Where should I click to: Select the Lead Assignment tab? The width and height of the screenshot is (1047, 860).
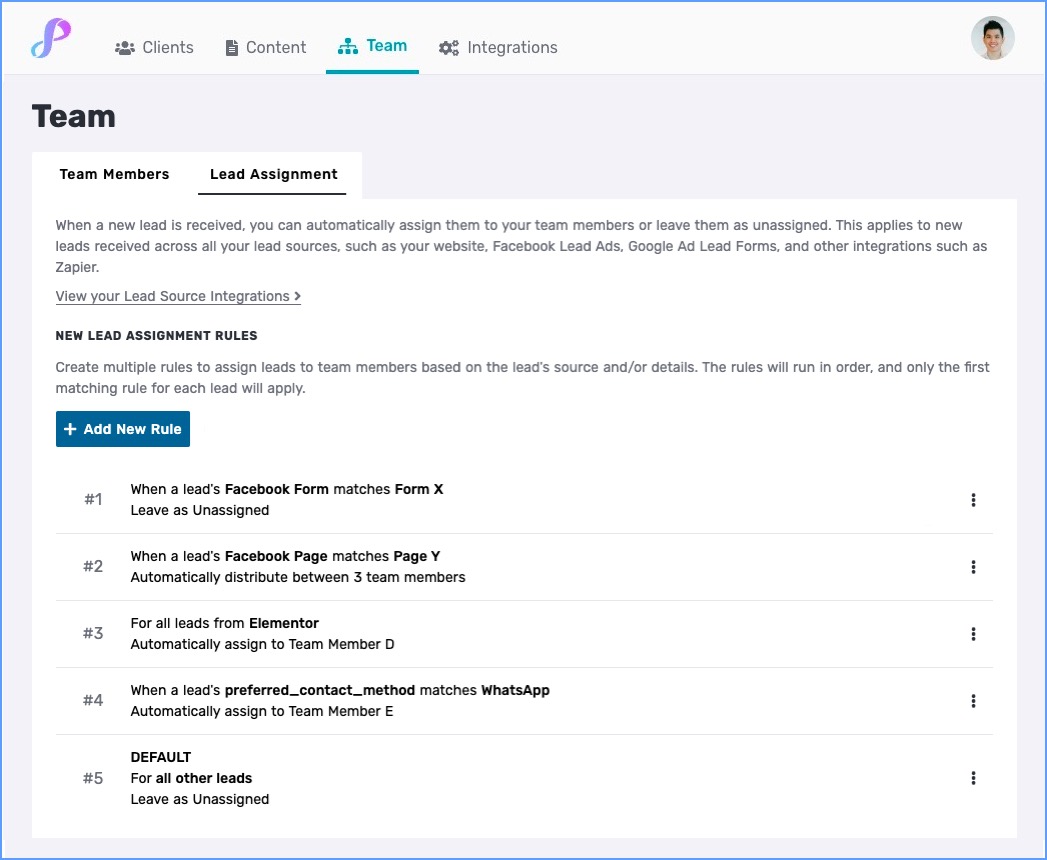[x=273, y=174]
